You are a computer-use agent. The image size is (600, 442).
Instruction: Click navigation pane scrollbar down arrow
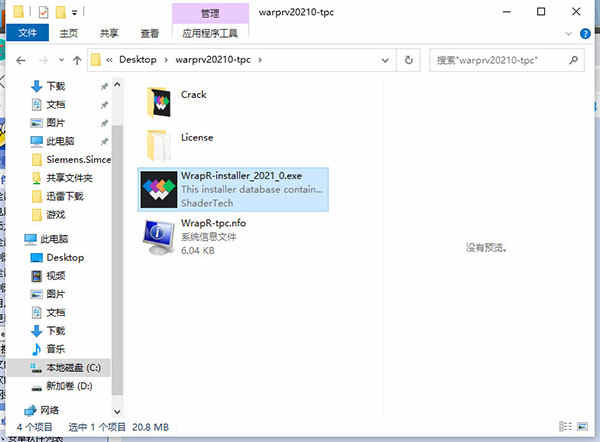click(117, 412)
